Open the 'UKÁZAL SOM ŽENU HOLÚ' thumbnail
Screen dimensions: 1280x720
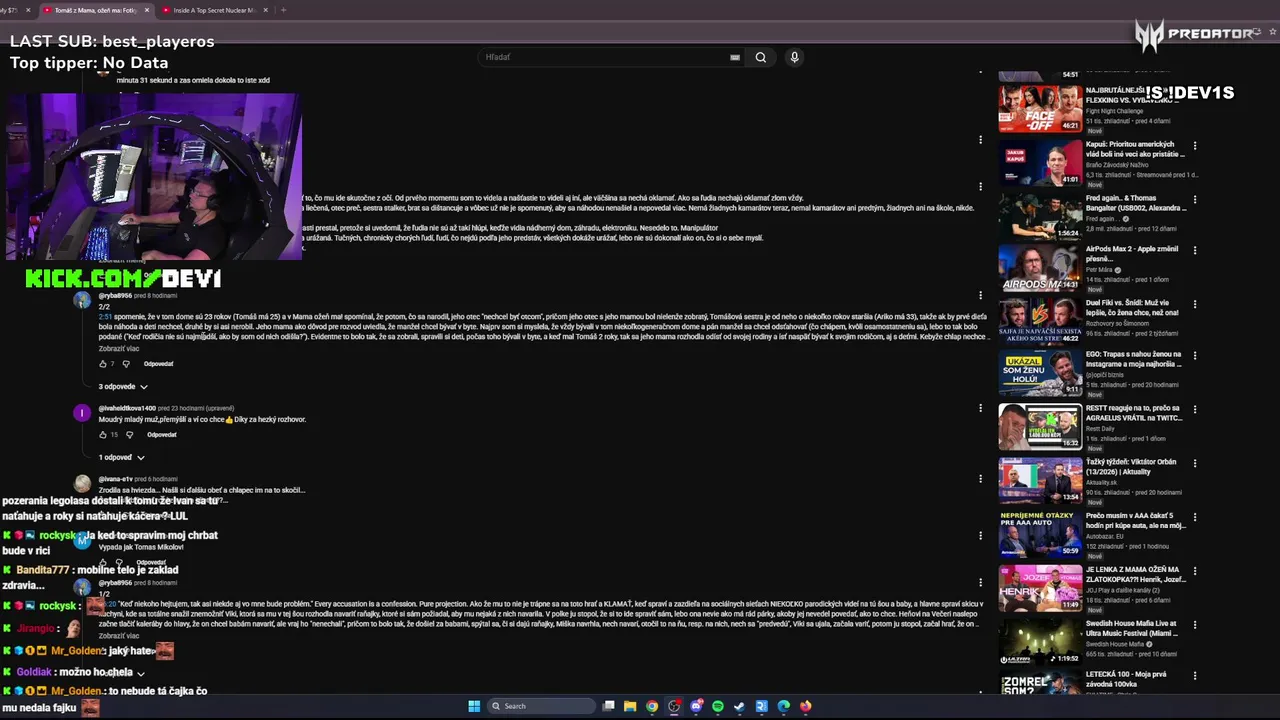click(1040, 373)
